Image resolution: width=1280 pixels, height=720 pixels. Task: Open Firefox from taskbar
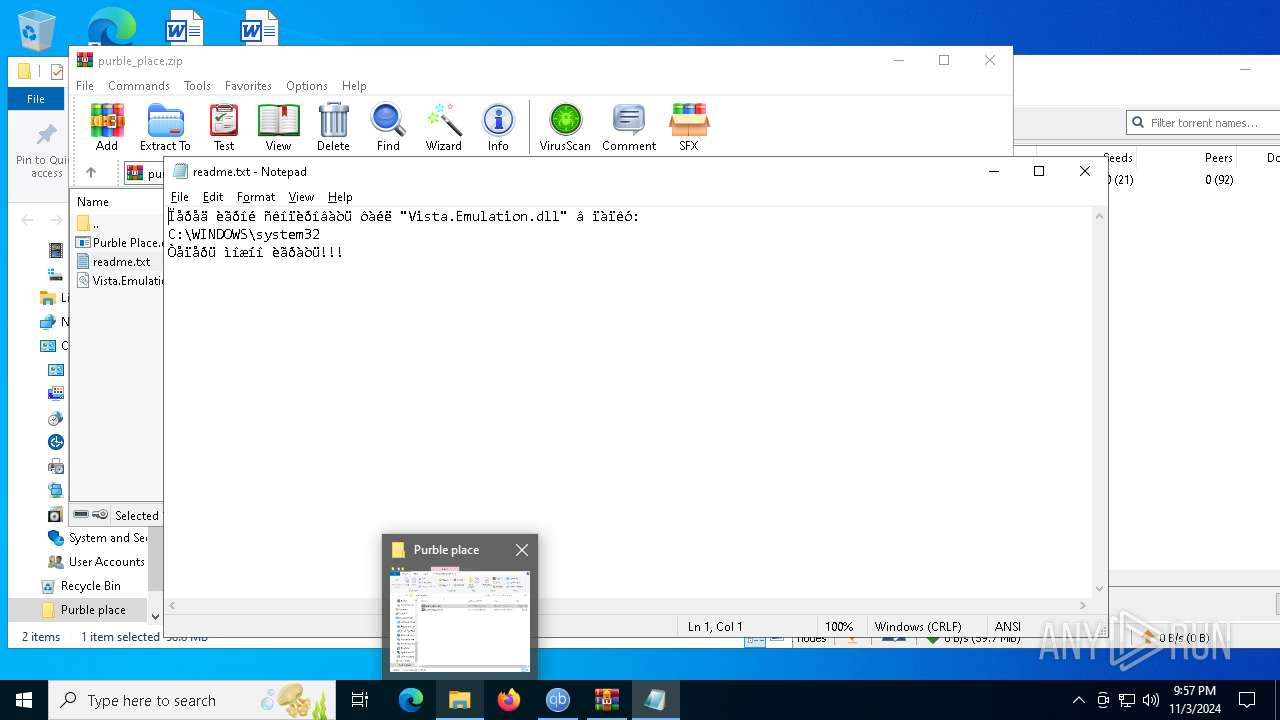click(x=509, y=700)
